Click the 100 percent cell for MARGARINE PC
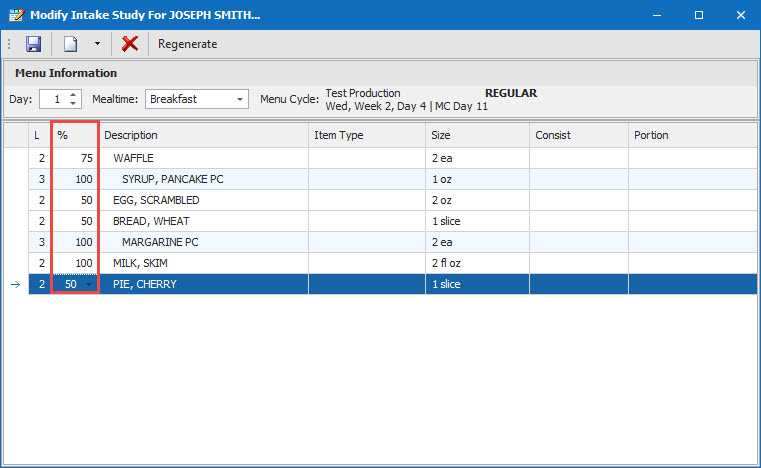The height and width of the screenshot is (468, 761). point(75,242)
